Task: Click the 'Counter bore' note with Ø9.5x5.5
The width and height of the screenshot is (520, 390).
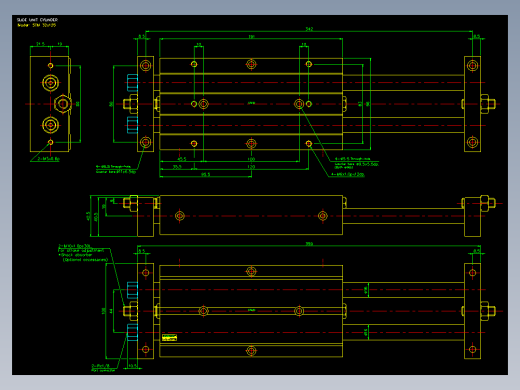Action: [x=356, y=164]
